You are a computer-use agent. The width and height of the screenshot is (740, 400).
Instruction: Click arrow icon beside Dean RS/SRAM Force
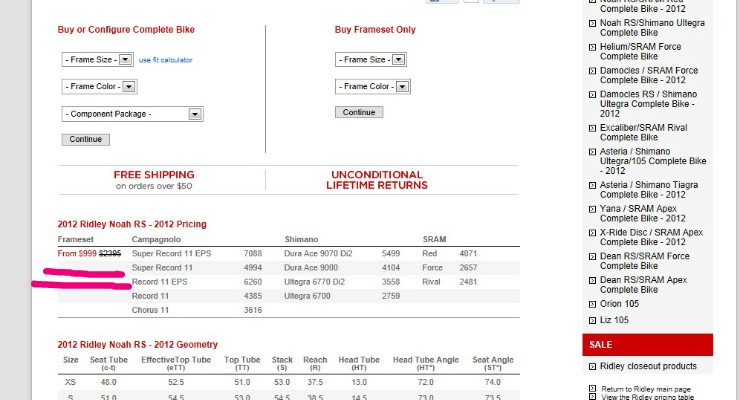coord(592,257)
